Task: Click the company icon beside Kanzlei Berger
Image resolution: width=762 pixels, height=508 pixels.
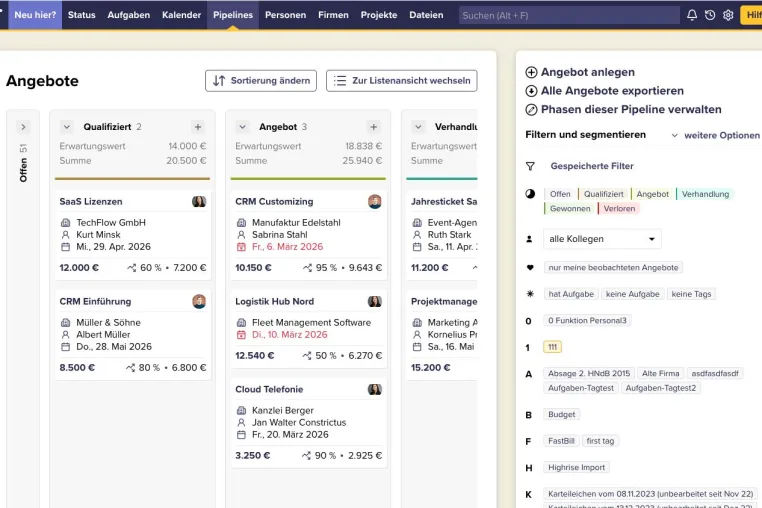Action: pos(241,411)
